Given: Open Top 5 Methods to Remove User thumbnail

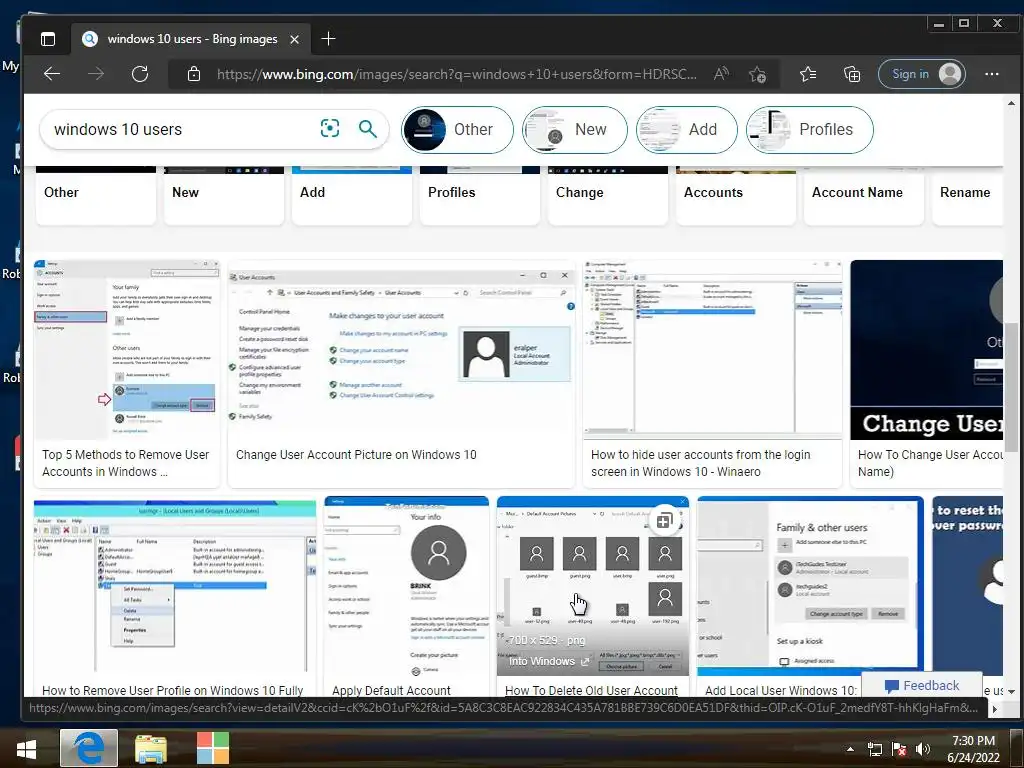Looking at the screenshot, I should [x=127, y=350].
